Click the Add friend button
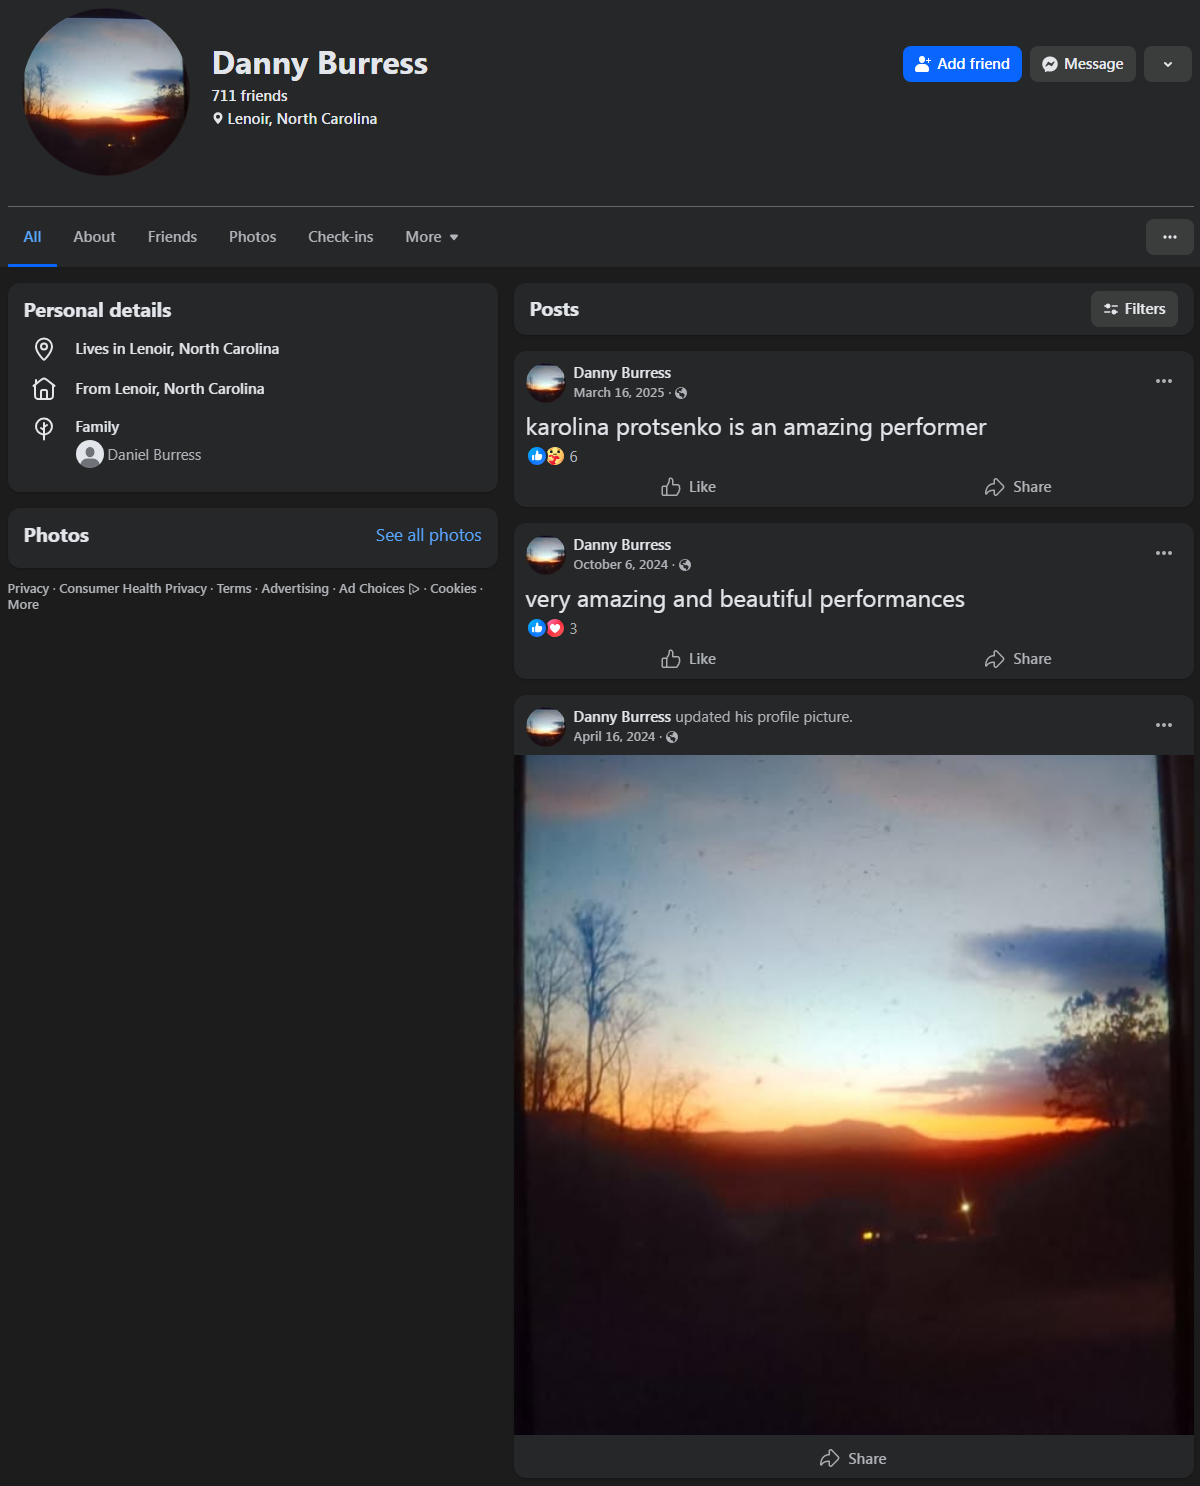 962,64
